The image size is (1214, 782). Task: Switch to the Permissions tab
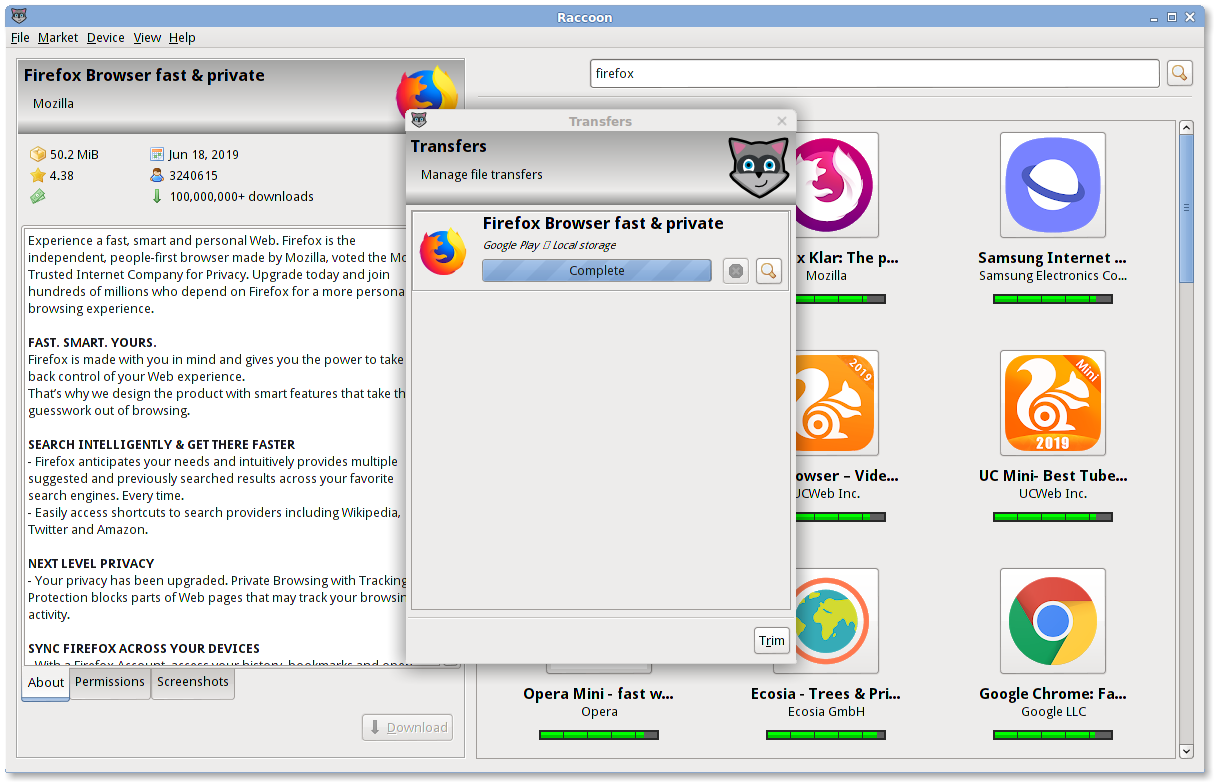point(110,682)
